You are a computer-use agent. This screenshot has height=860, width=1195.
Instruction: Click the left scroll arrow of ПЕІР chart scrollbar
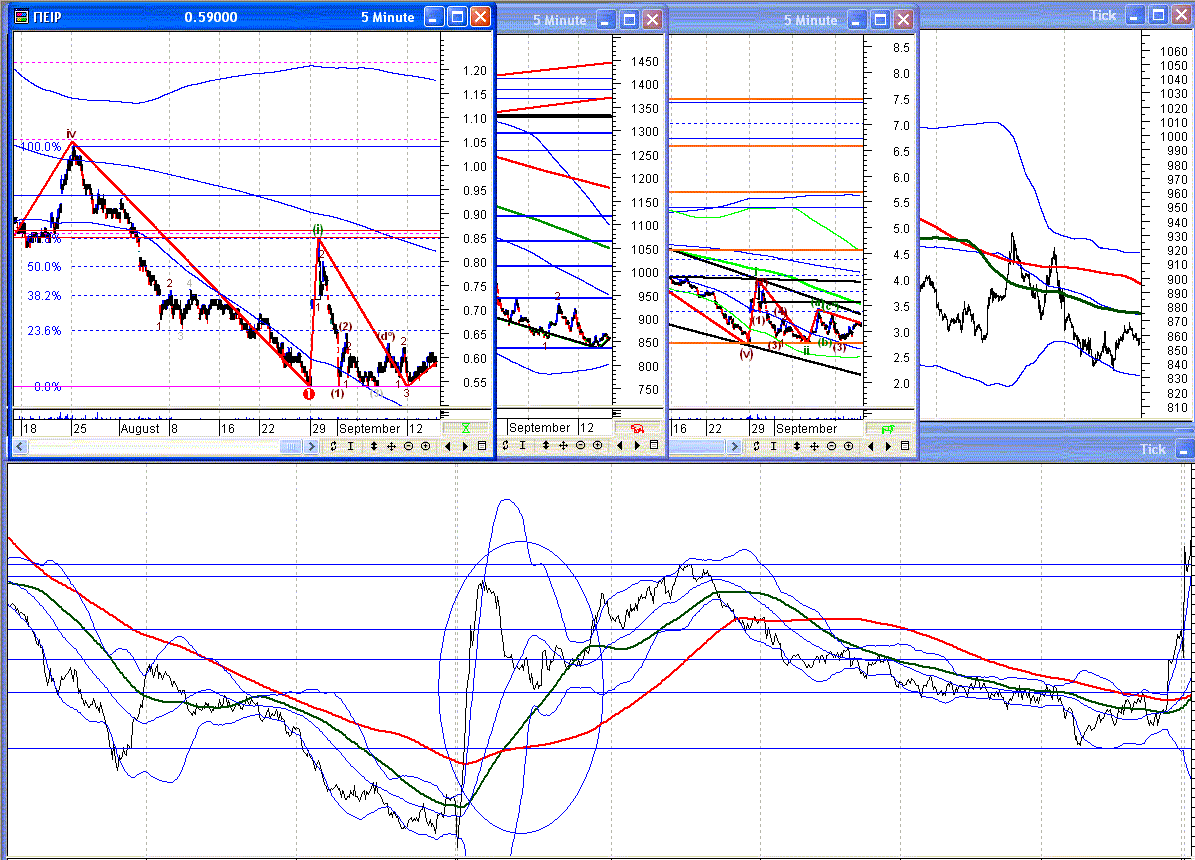[21, 447]
